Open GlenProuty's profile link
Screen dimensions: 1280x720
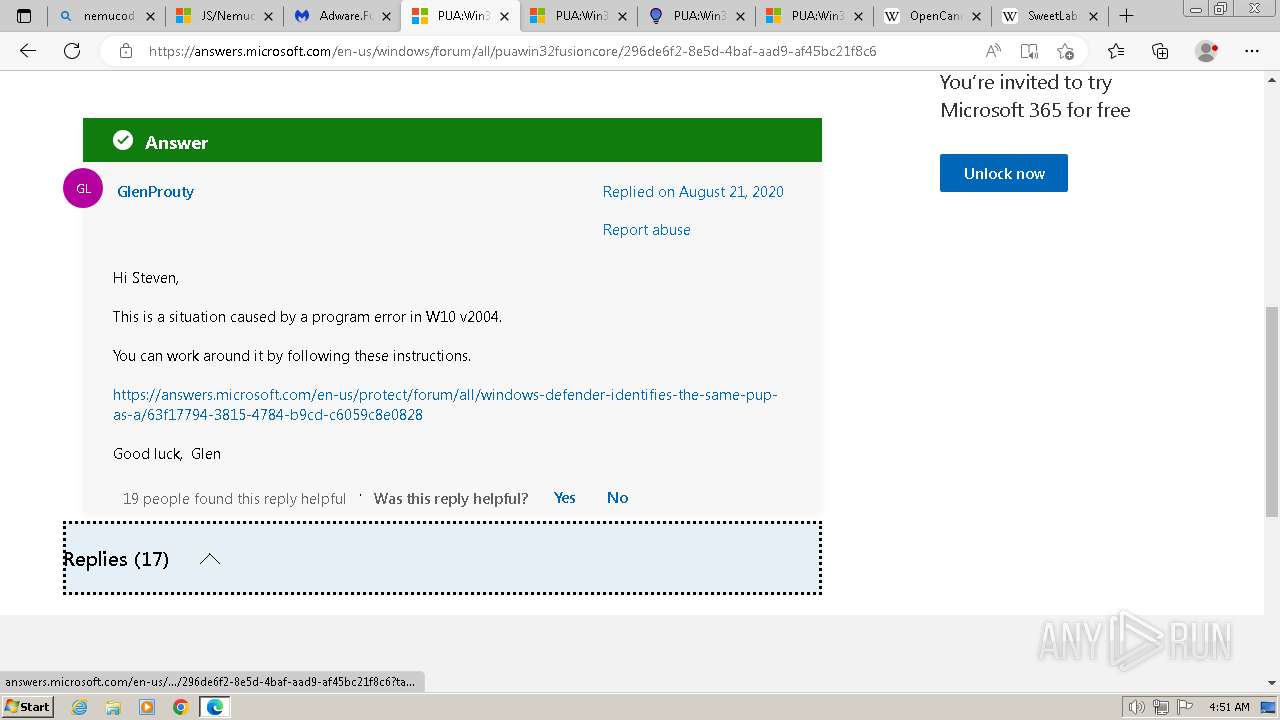[155, 192]
